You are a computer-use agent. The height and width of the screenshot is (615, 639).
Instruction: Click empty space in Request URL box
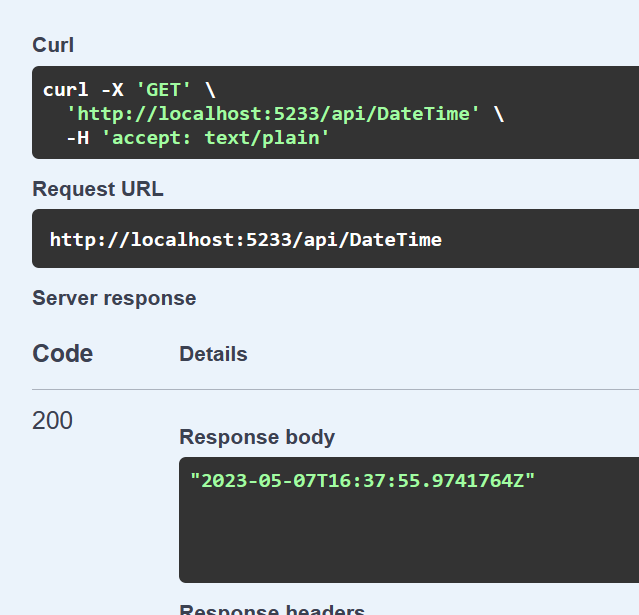click(x=550, y=239)
